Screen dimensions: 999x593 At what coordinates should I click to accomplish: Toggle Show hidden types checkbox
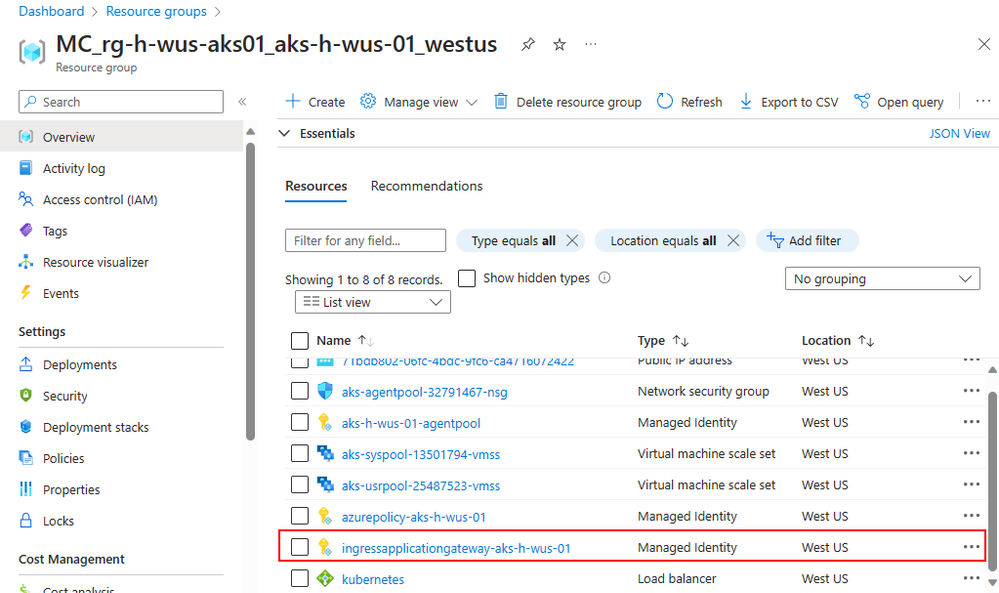click(x=467, y=278)
